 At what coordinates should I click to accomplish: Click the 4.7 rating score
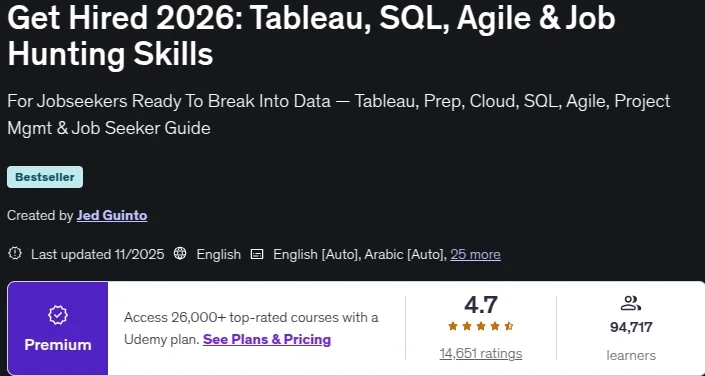tap(481, 305)
